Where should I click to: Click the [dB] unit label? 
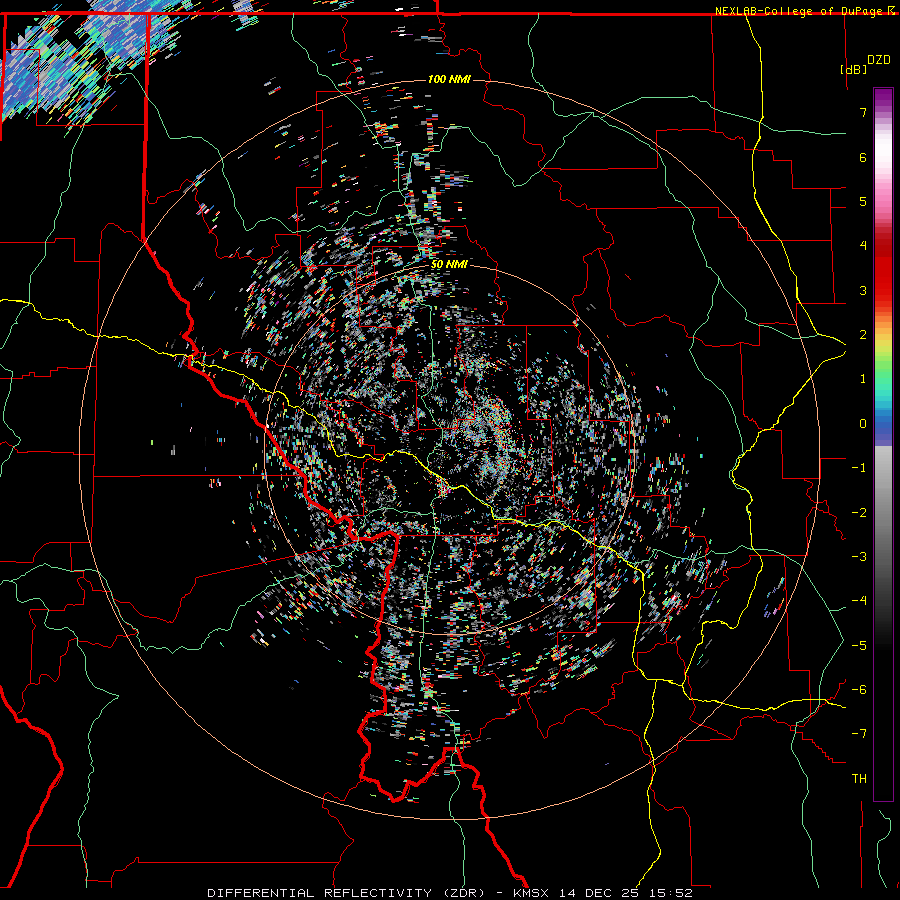pyautogui.click(x=854, y=69)
